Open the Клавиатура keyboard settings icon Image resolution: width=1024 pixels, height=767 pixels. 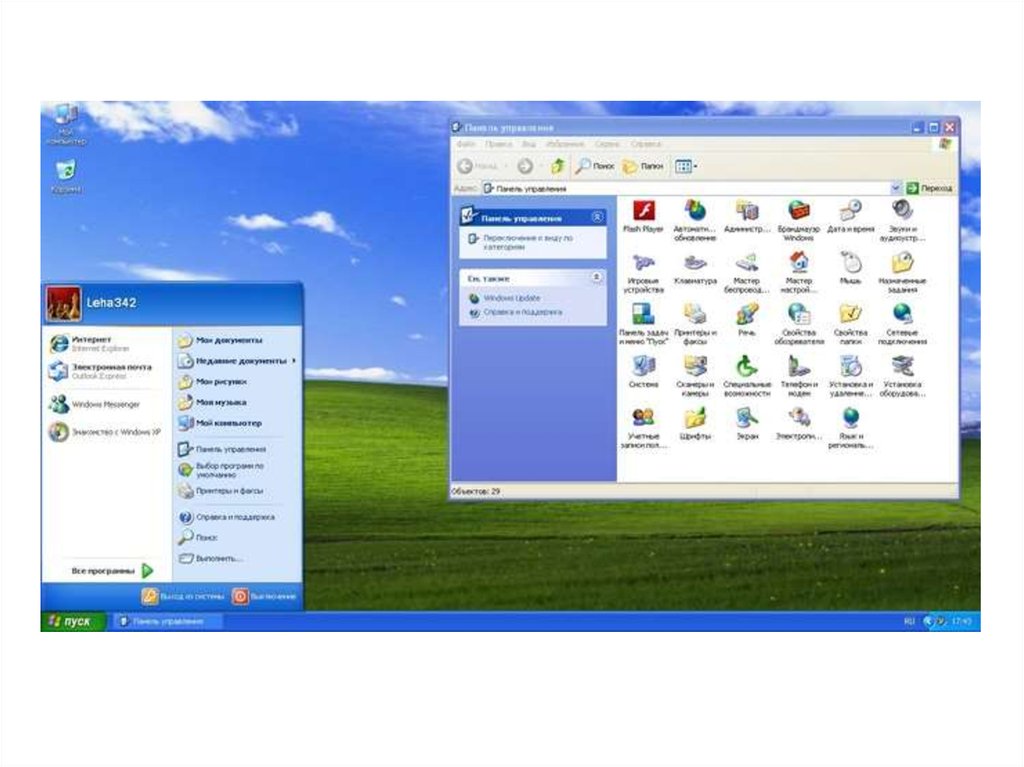pos(694,264)
